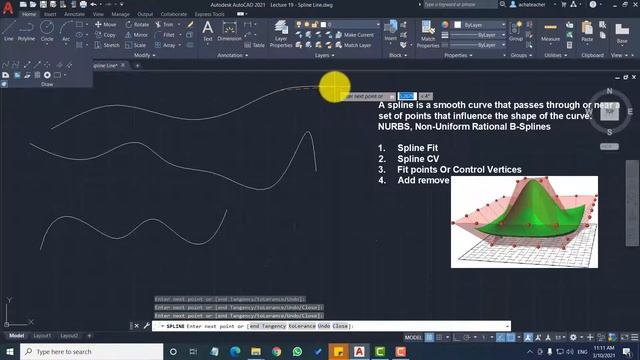
Task: Switch to the Home ribbon tab
Action: (x=29, y=14)
